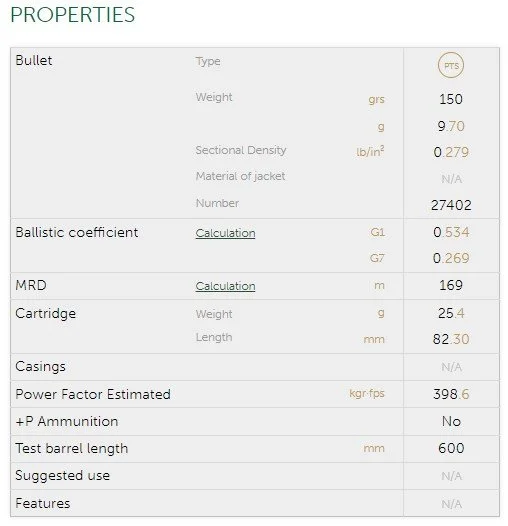Click the Features row label
508x526 pixels.
pyautogui.click(x=43, y=503)
